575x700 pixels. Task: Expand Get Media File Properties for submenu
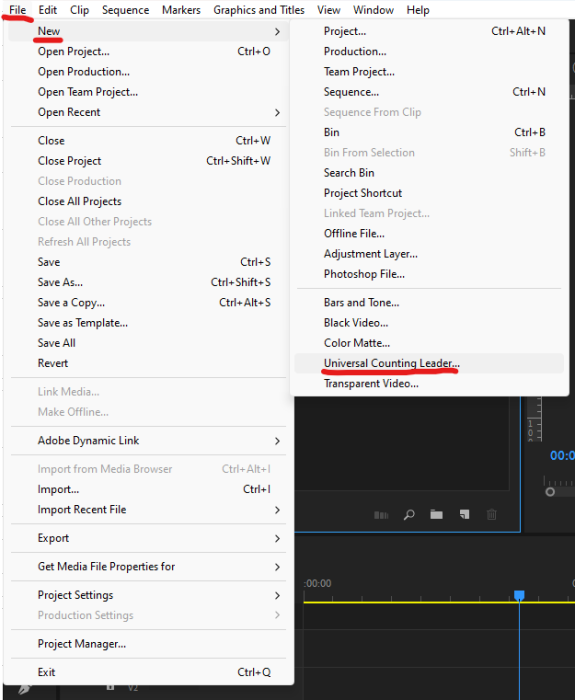click(148, 567)
